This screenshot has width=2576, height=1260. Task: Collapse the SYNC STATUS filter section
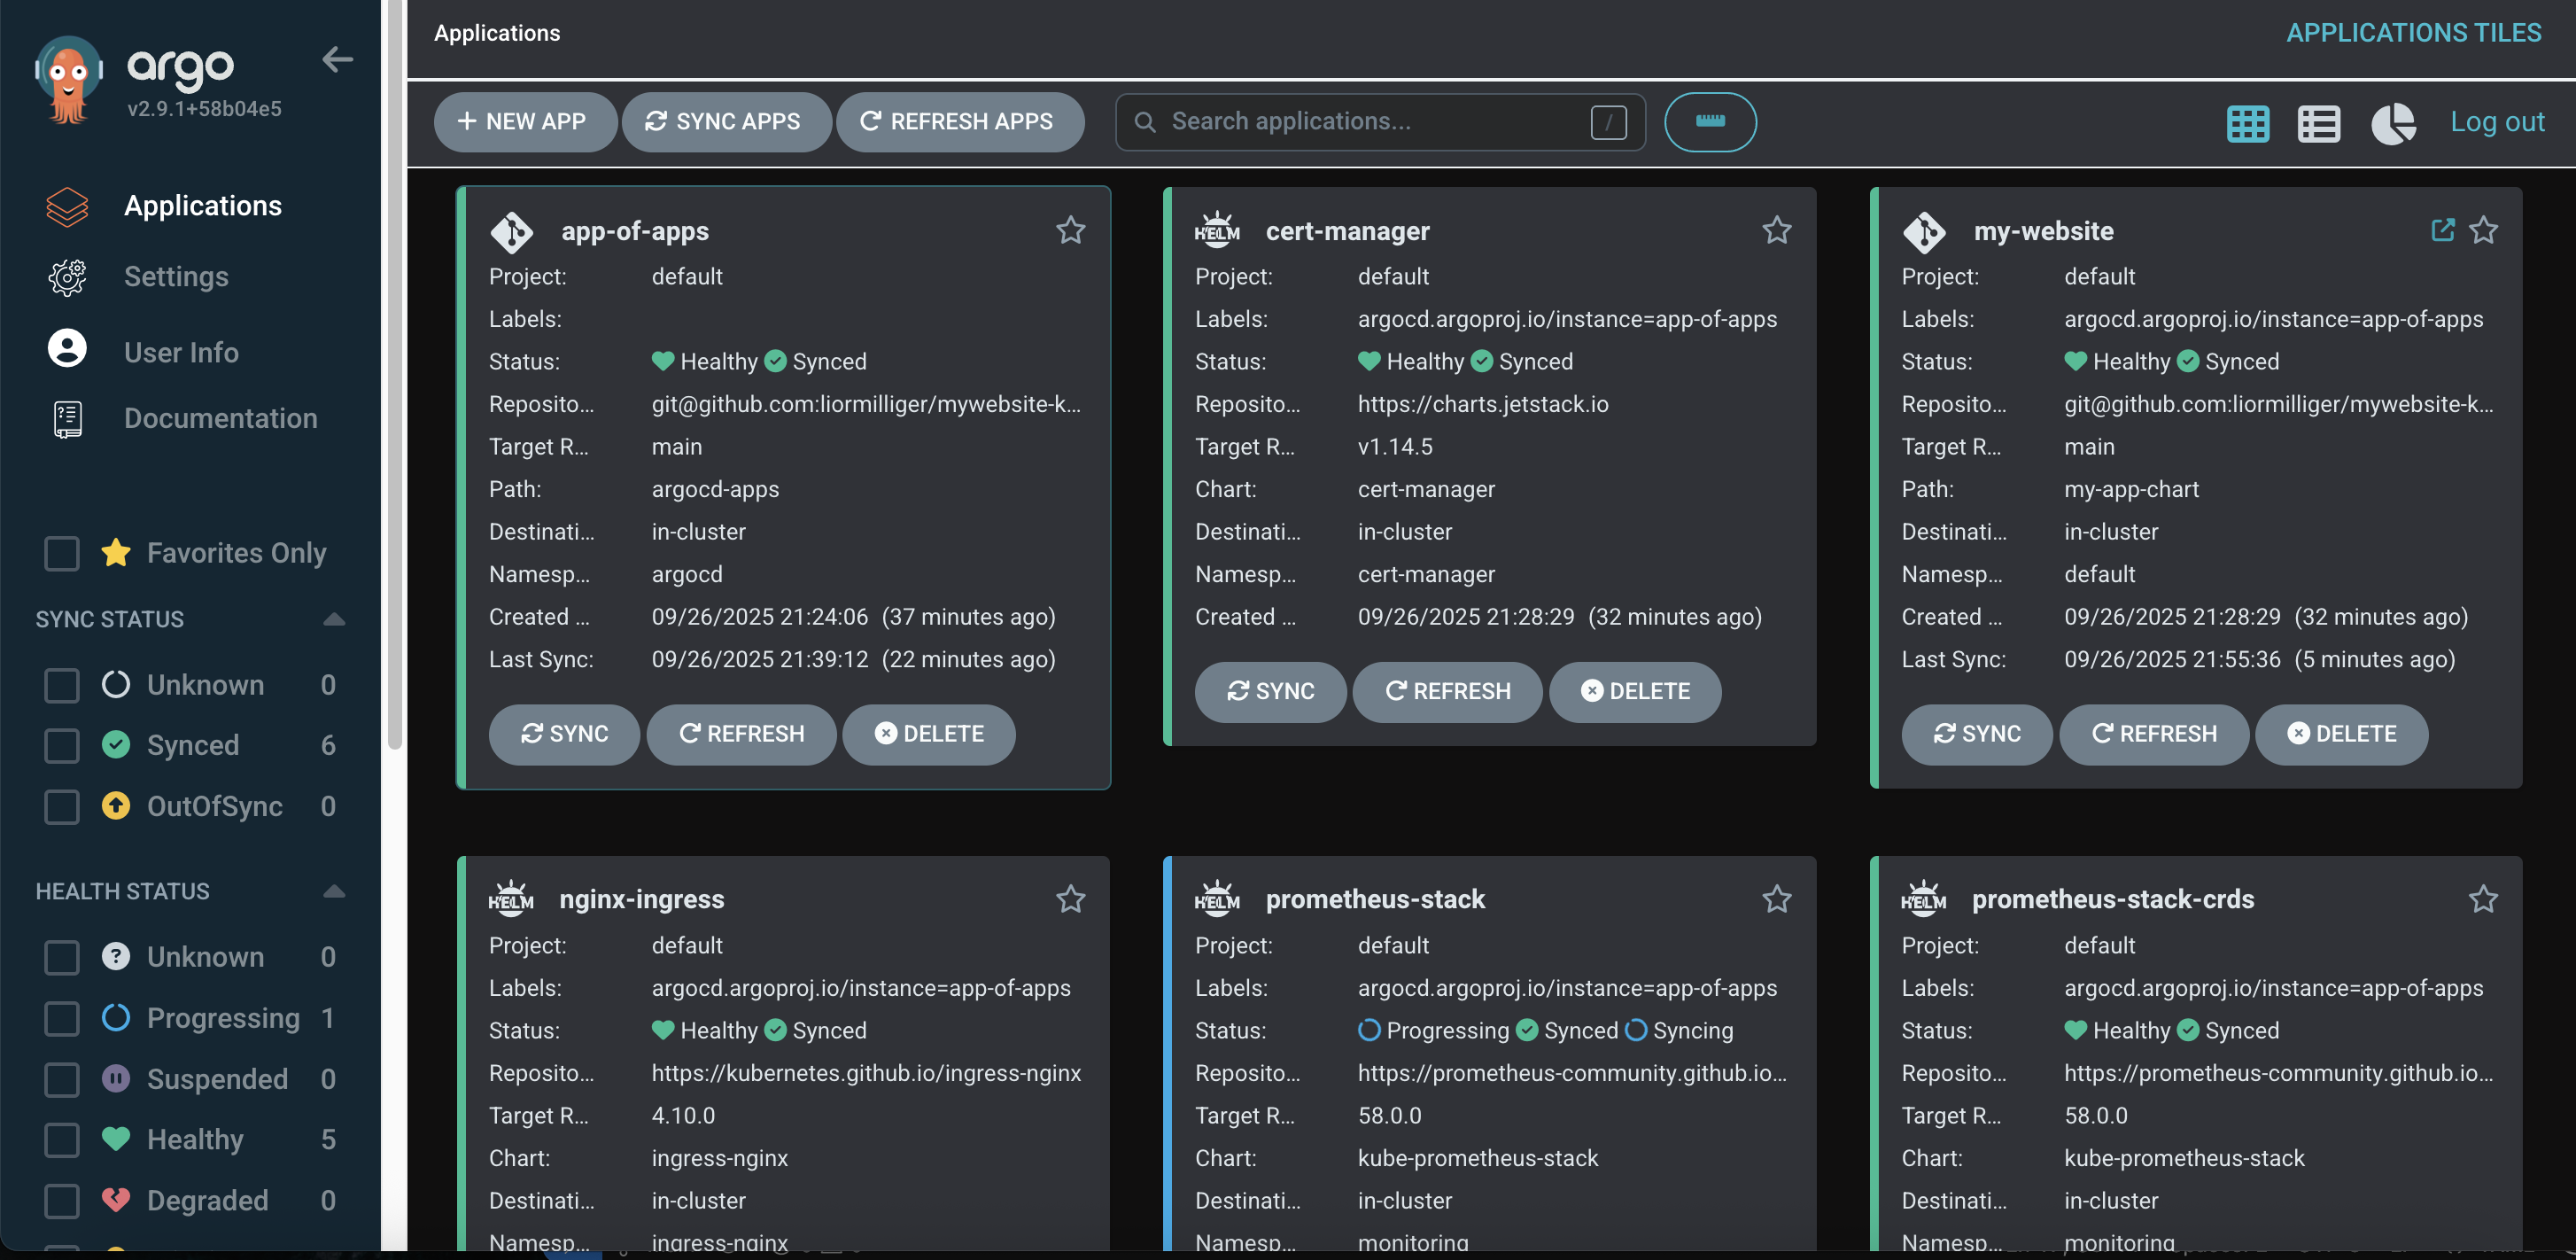pyautogui.click(x=334, y=619)
